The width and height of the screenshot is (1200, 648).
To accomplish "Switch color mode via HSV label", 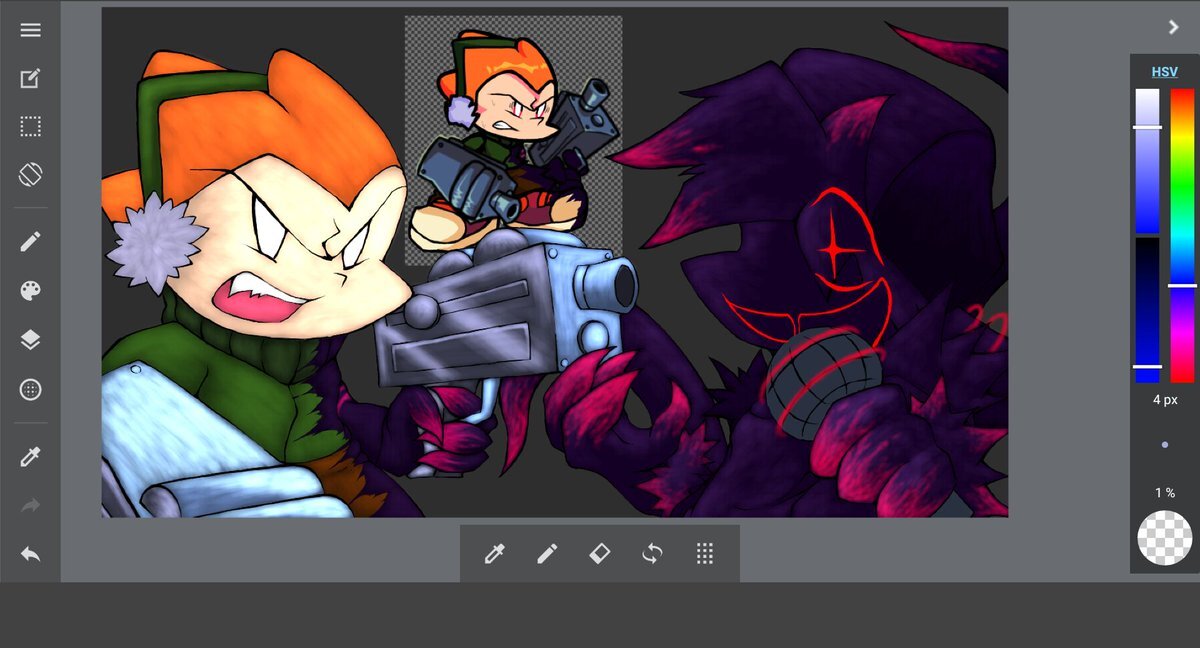I will [x=1164, y=72].
